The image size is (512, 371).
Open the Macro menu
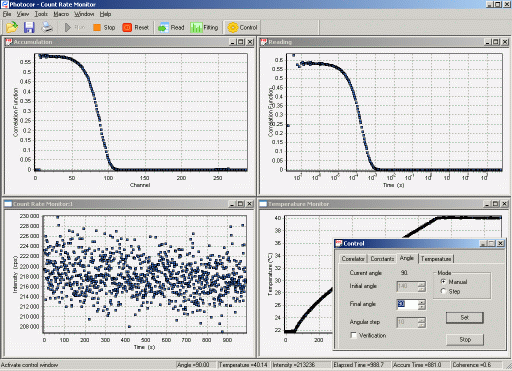point(61,14)
